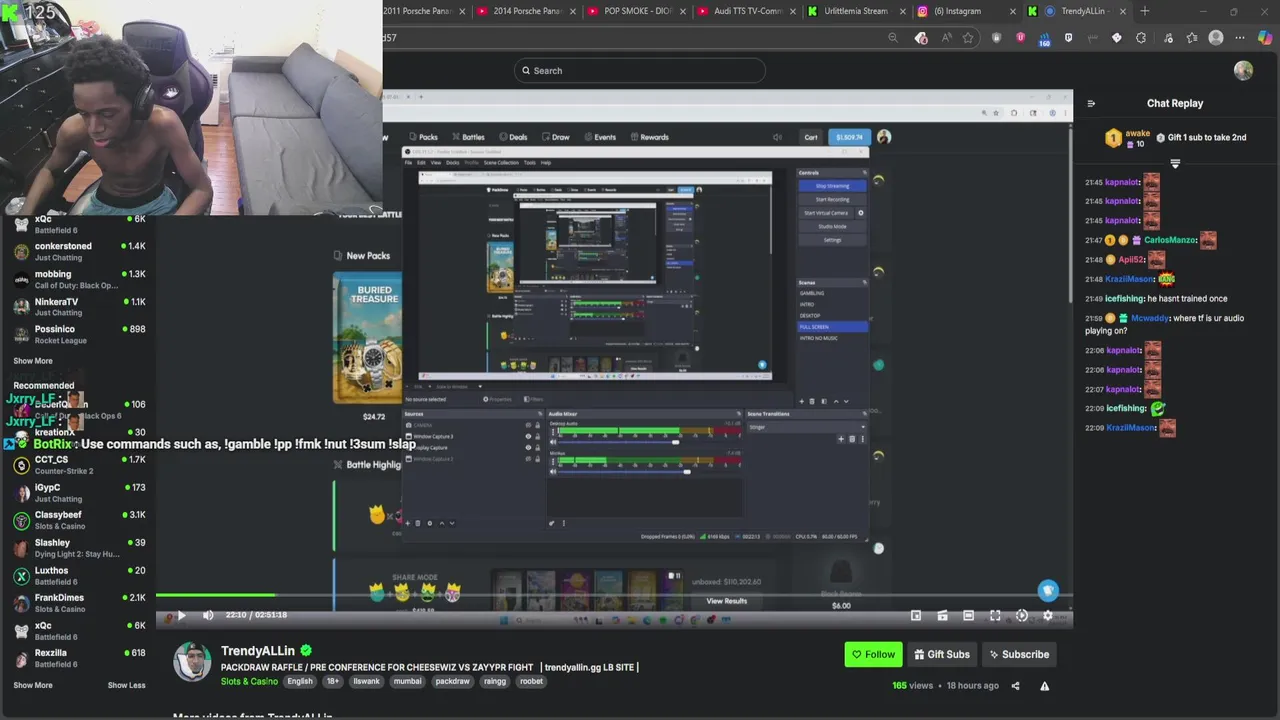Click CarlosManzo username in chat

click(1170, 240)
